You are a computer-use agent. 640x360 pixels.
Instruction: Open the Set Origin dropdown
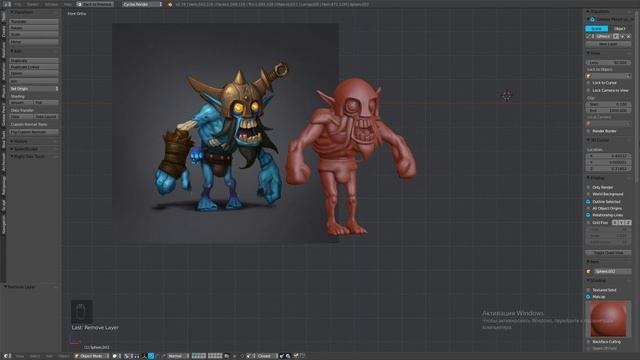[34, 89]
